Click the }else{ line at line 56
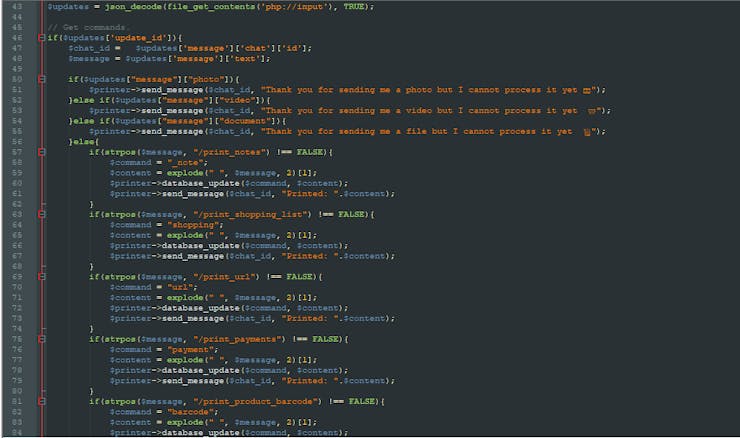Viewport: 740px width, 438px height. (x=84, y=142)
